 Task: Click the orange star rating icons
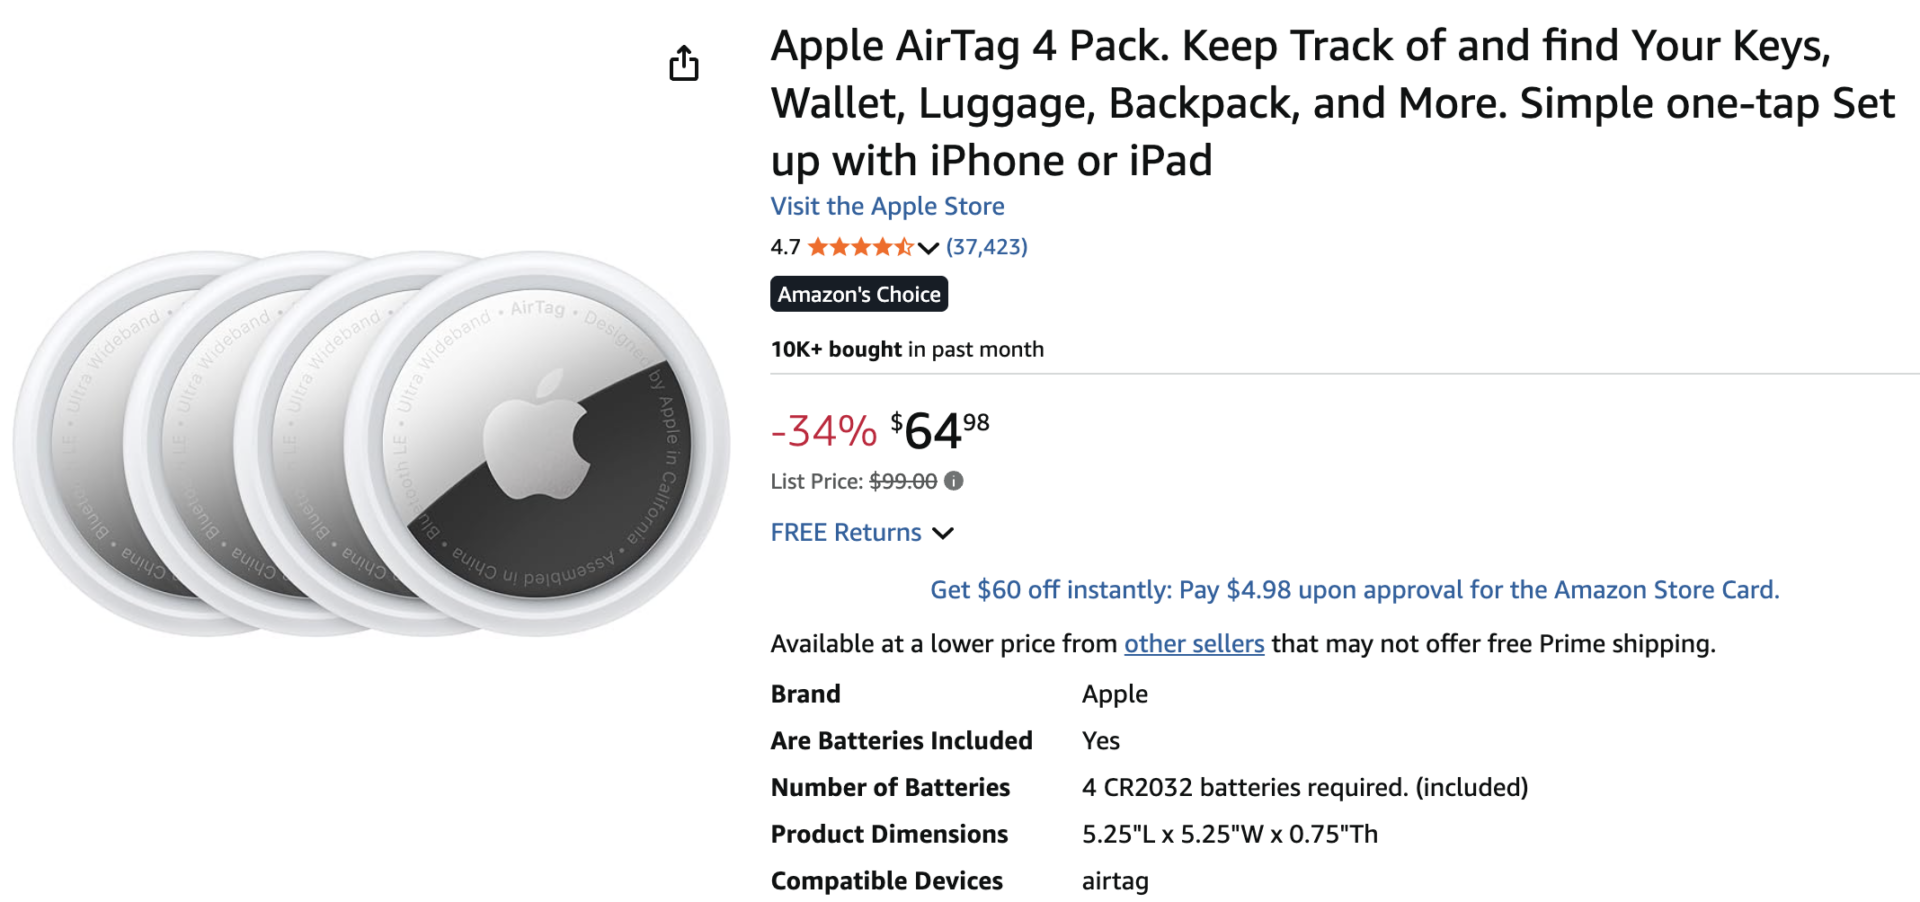(x=860, y=246)
